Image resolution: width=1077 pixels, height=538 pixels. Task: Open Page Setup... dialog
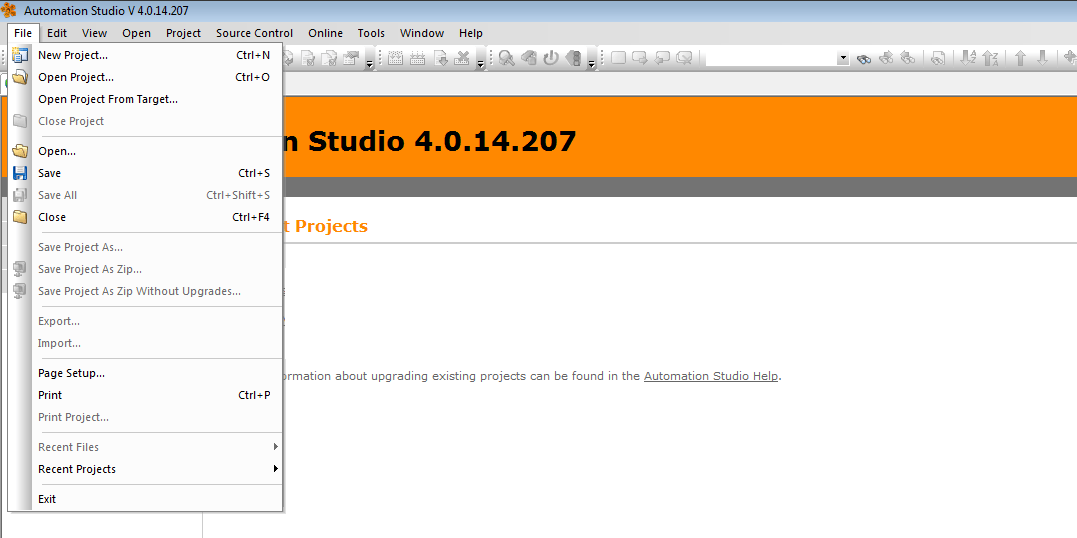146,373
